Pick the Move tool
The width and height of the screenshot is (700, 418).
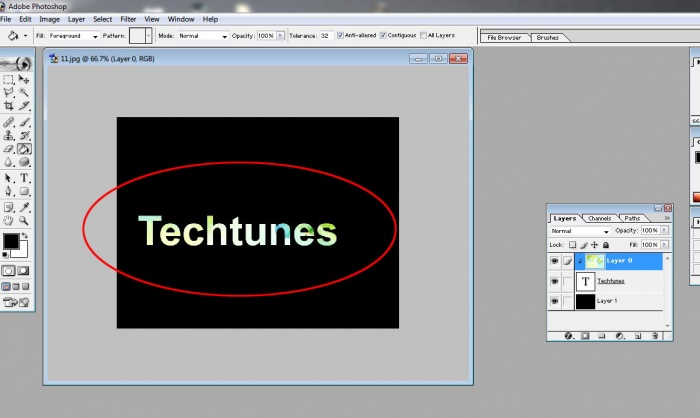[24, 79]
